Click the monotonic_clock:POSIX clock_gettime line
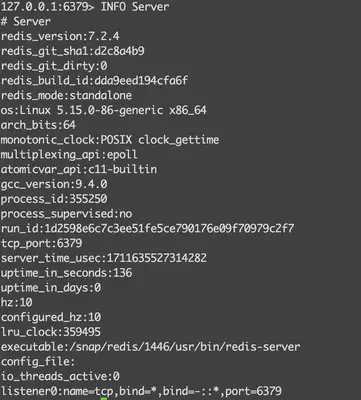This screenshot has width=361, height=400. click(110, 140)
